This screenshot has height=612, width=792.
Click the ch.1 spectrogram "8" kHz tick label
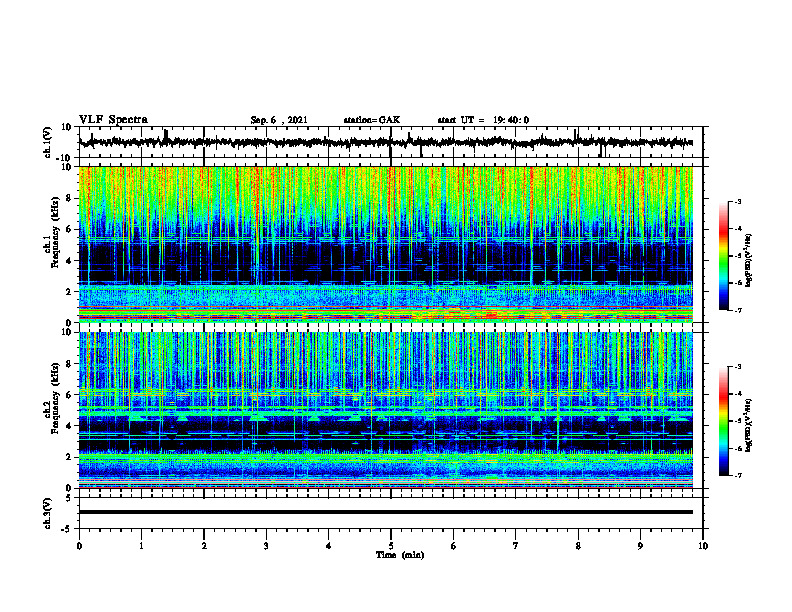pyautogui.click(x=70, y=198)
